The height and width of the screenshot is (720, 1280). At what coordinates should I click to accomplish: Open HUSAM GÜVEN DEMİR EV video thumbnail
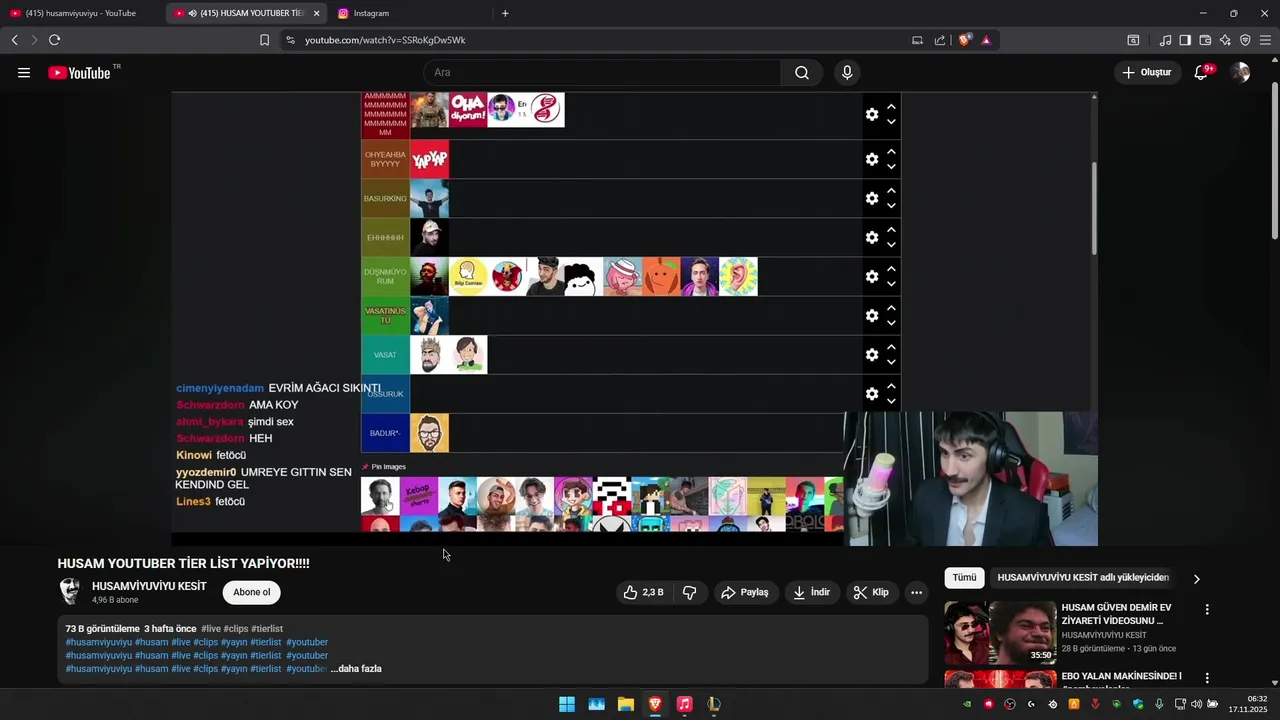1000,633
